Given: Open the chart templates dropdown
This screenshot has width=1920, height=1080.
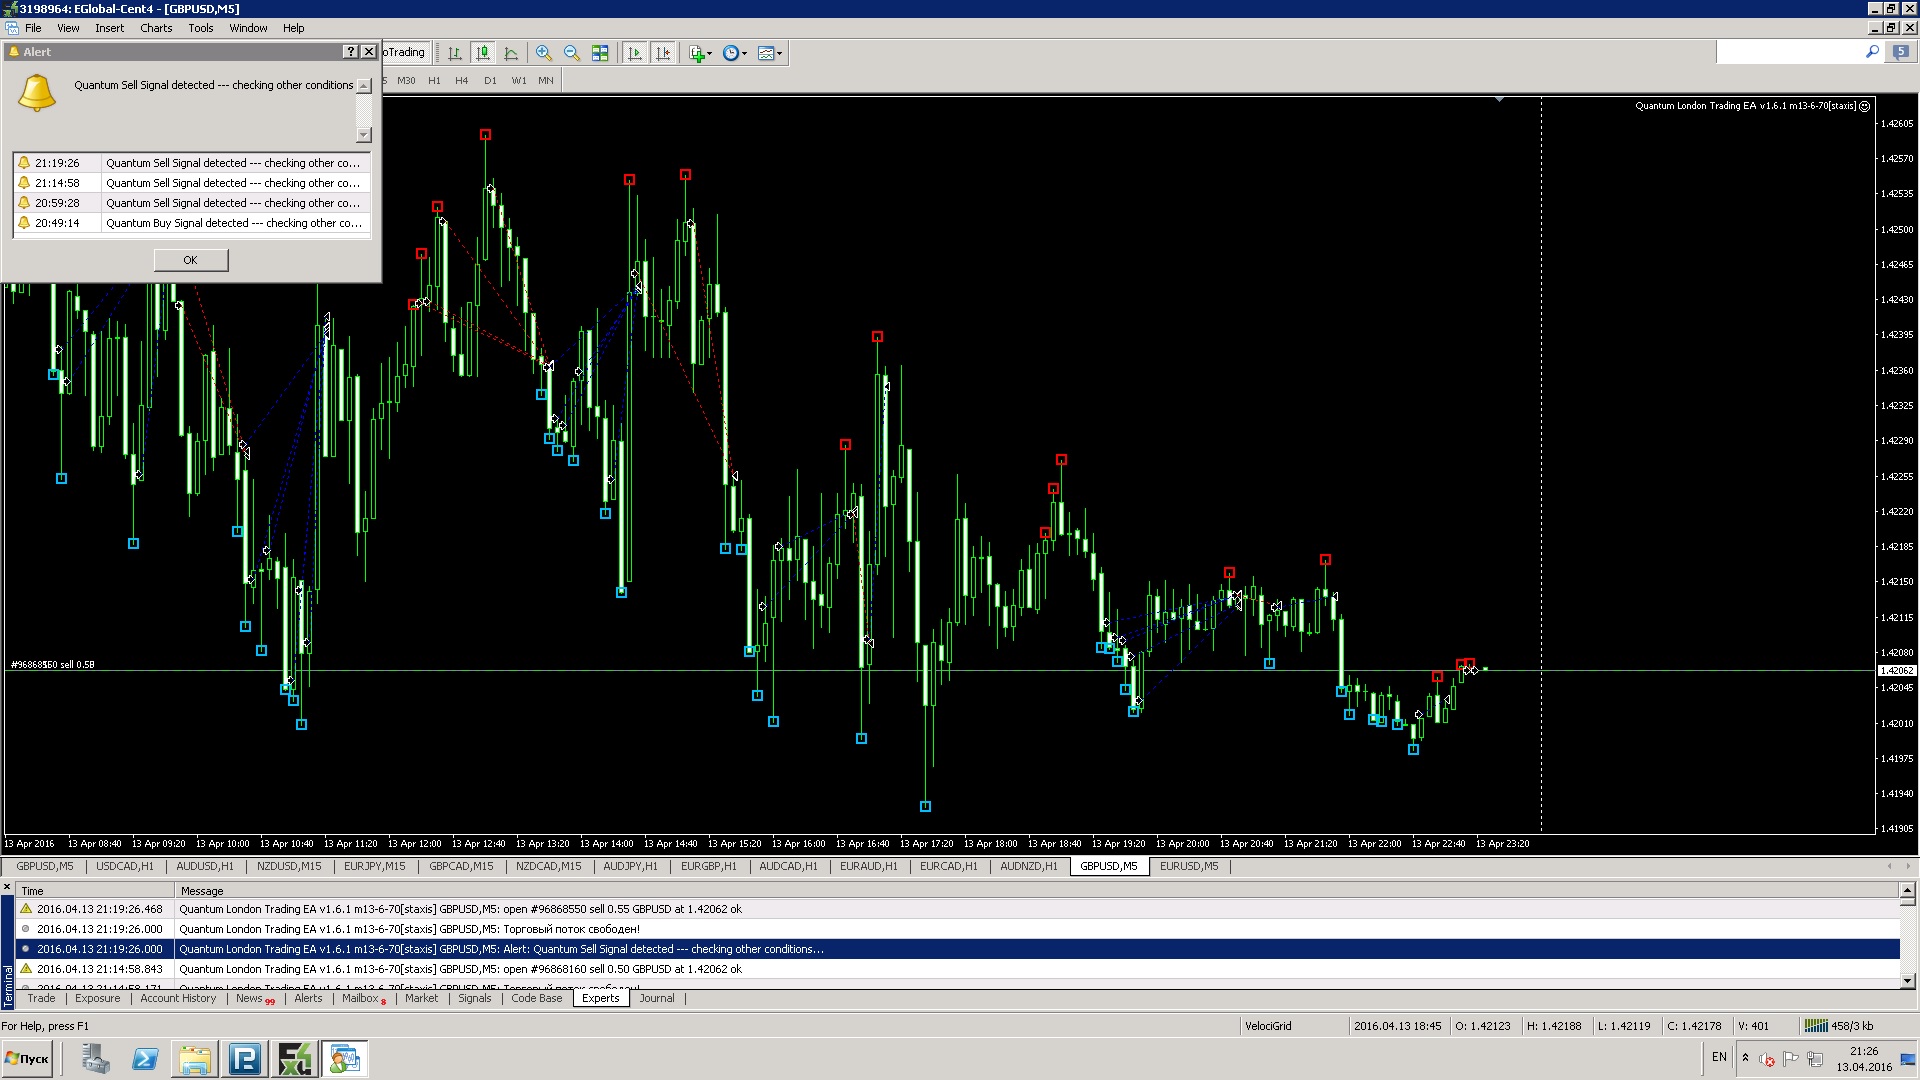Looking at the screenshot, I should click(770, 53).
